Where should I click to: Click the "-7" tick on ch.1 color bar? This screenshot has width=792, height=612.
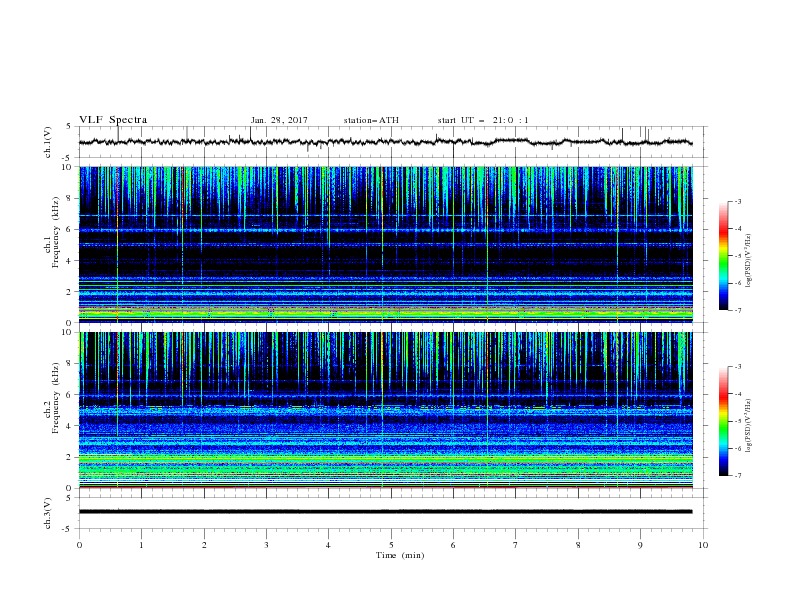click(x=737, y=310)
